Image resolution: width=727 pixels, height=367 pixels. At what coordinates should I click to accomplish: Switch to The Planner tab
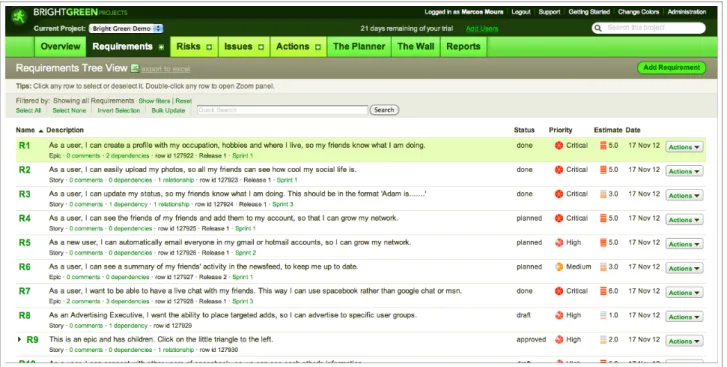coord(359,47)
